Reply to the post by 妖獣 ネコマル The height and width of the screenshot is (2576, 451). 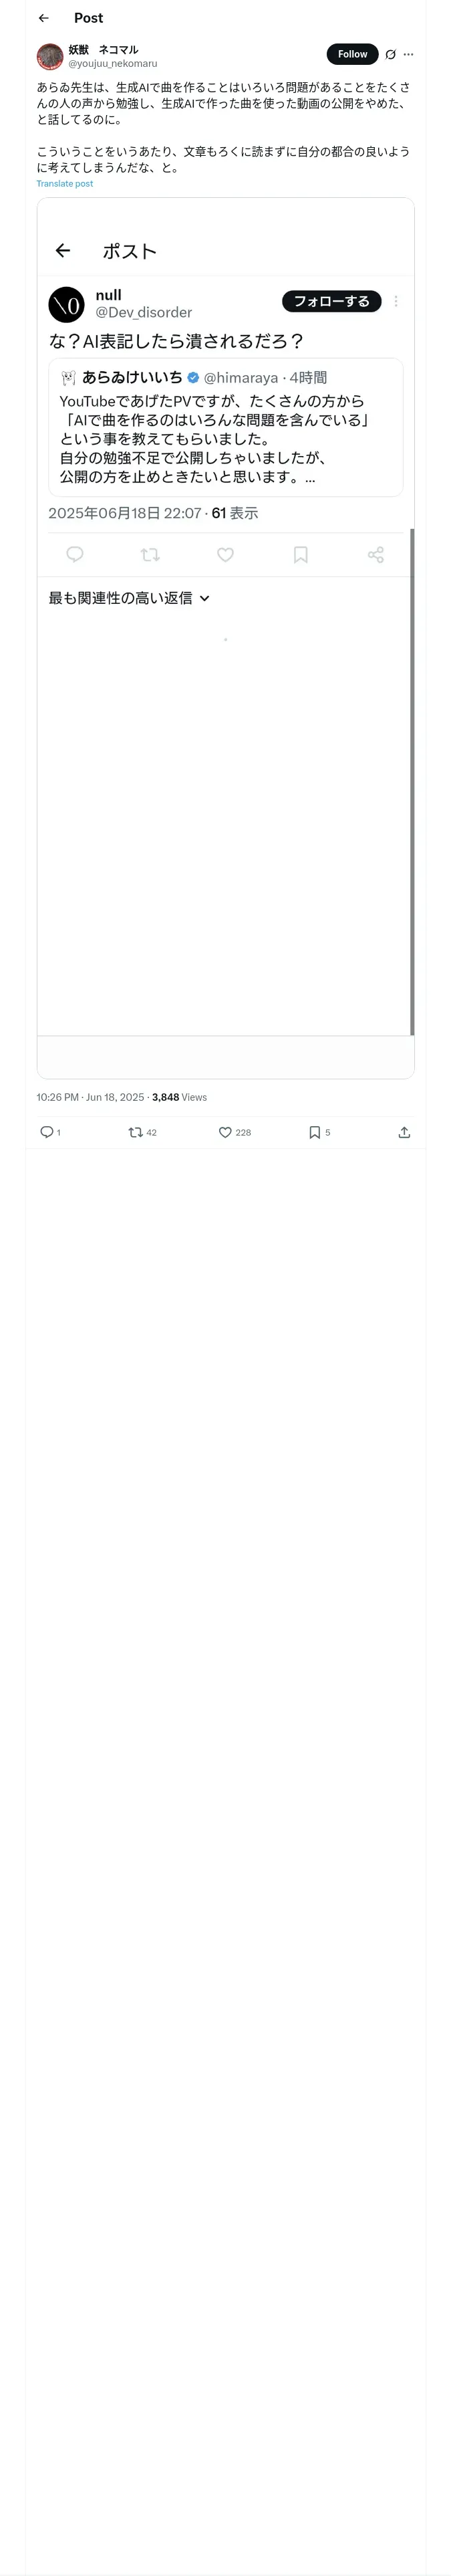coord(46,1132)
